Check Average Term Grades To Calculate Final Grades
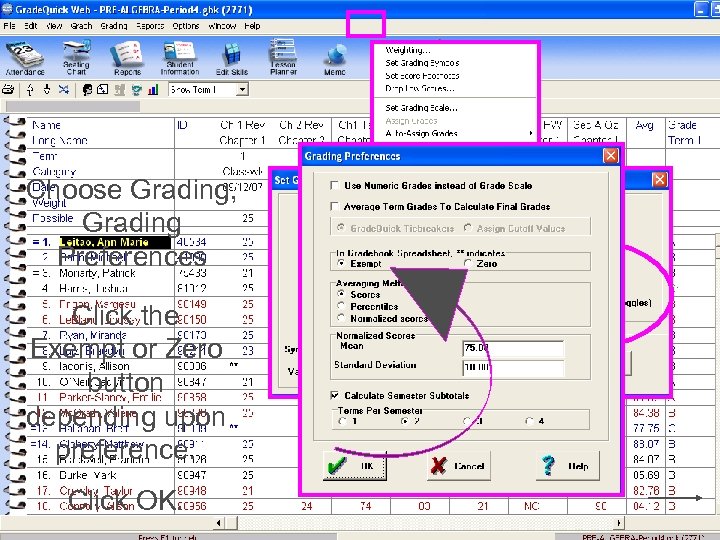This screenshot has width=720, height=540. 335,207
